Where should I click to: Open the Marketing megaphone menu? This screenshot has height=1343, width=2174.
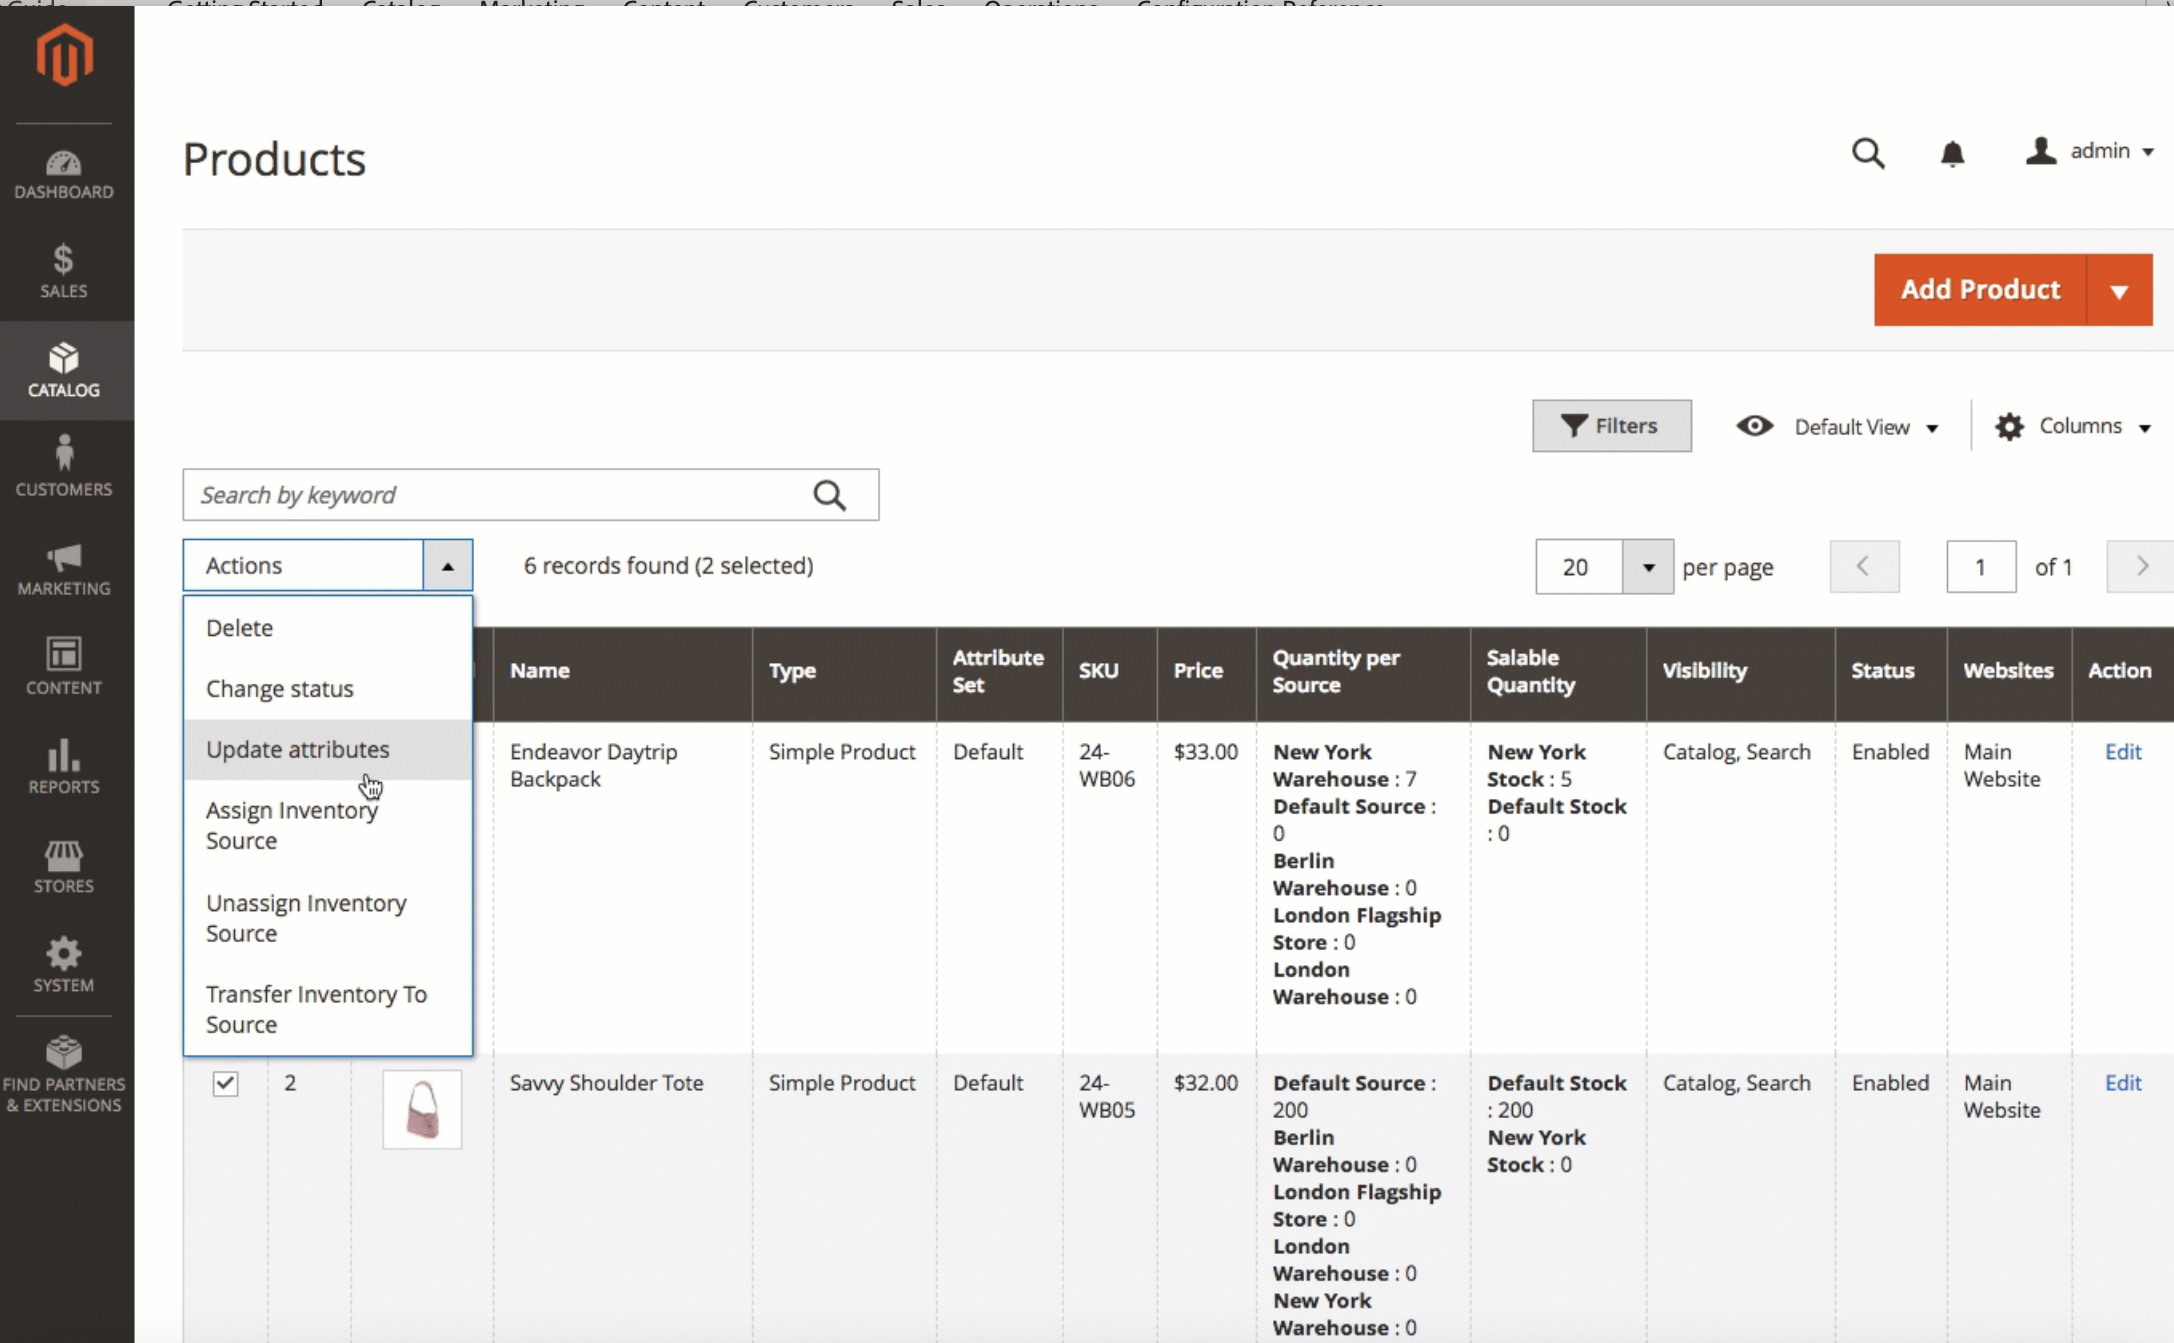(64, 569)
